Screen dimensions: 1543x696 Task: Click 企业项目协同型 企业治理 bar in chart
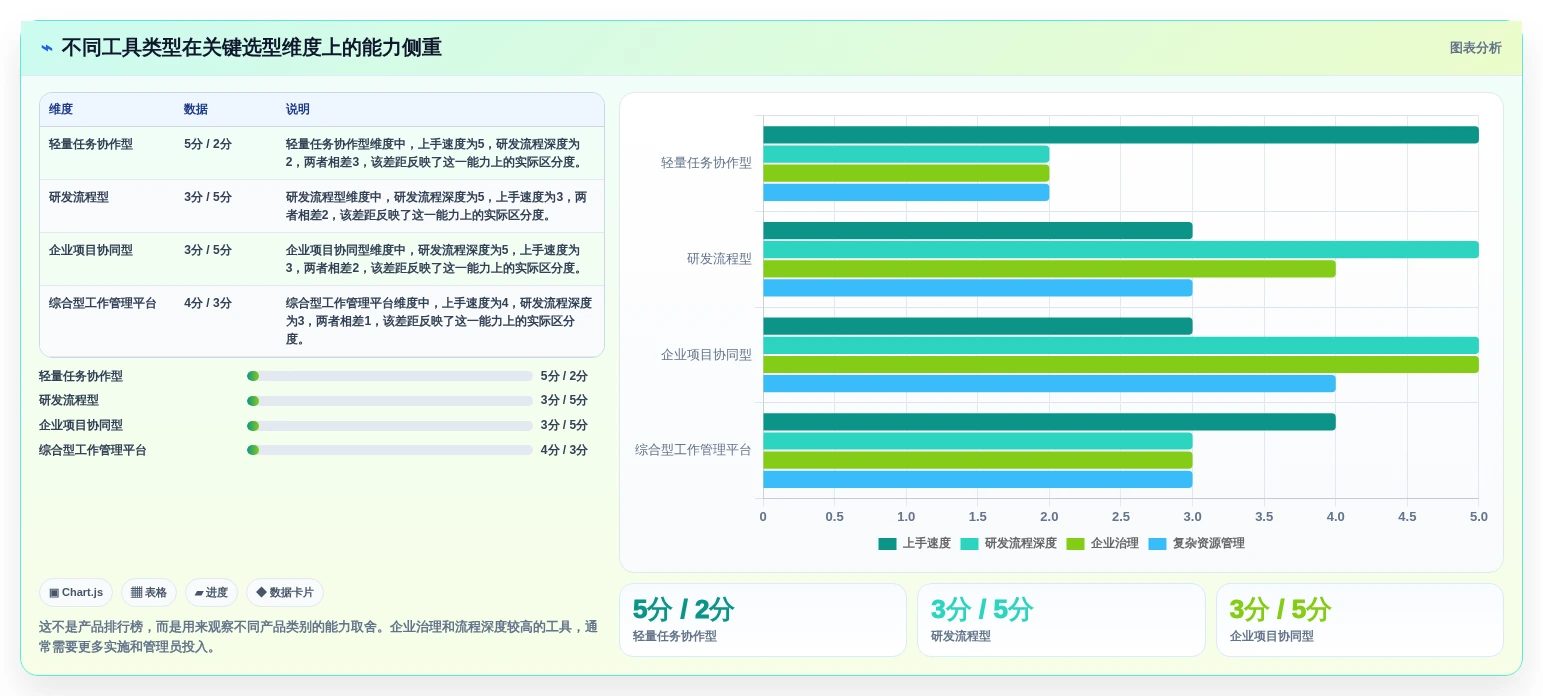point(1121,365)
